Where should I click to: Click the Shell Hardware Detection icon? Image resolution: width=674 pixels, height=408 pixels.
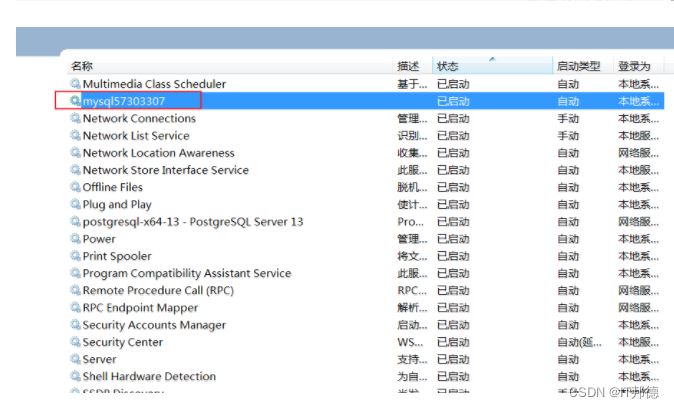(75, 376)
